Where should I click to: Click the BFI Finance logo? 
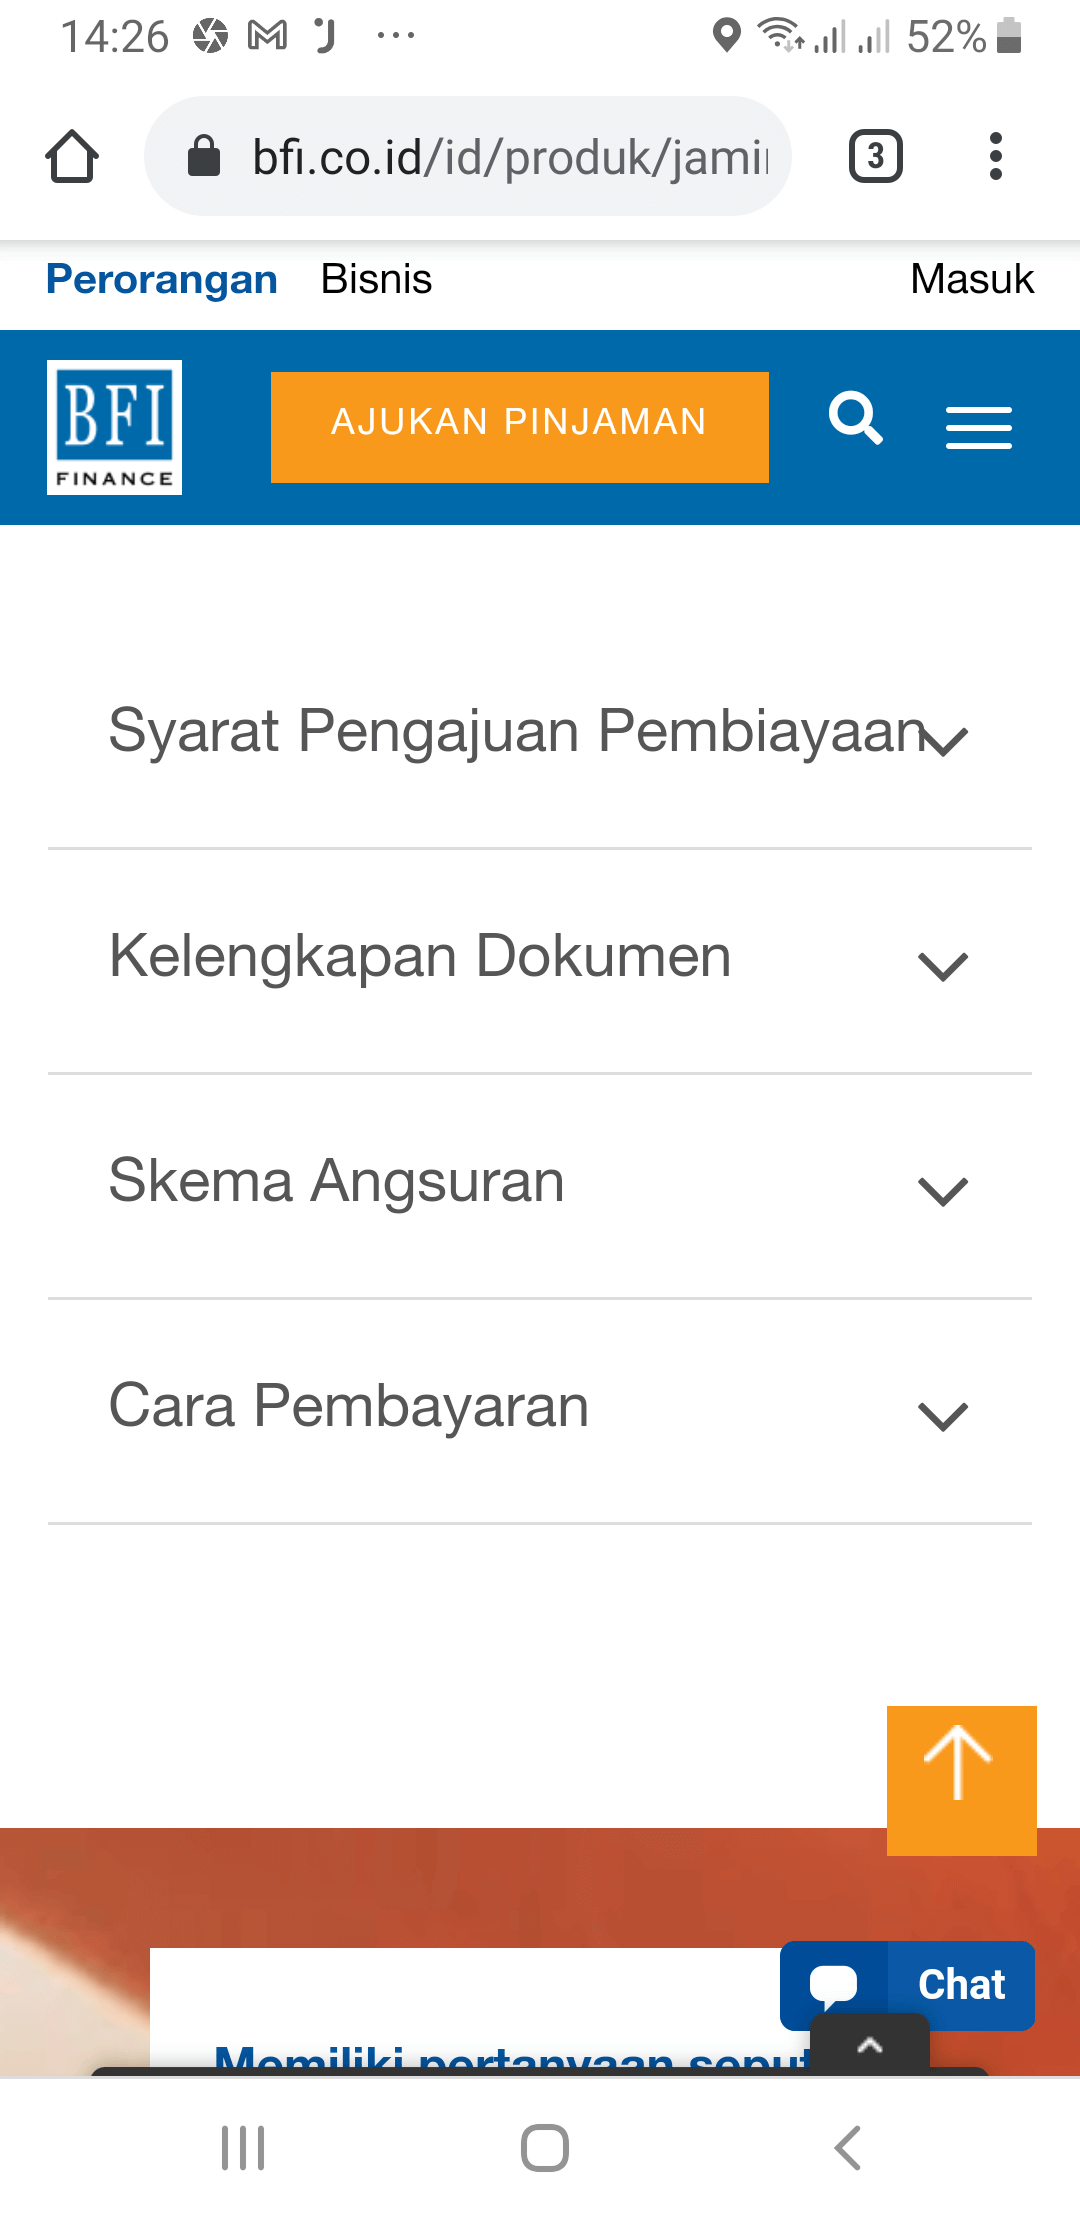coord(114,427)
